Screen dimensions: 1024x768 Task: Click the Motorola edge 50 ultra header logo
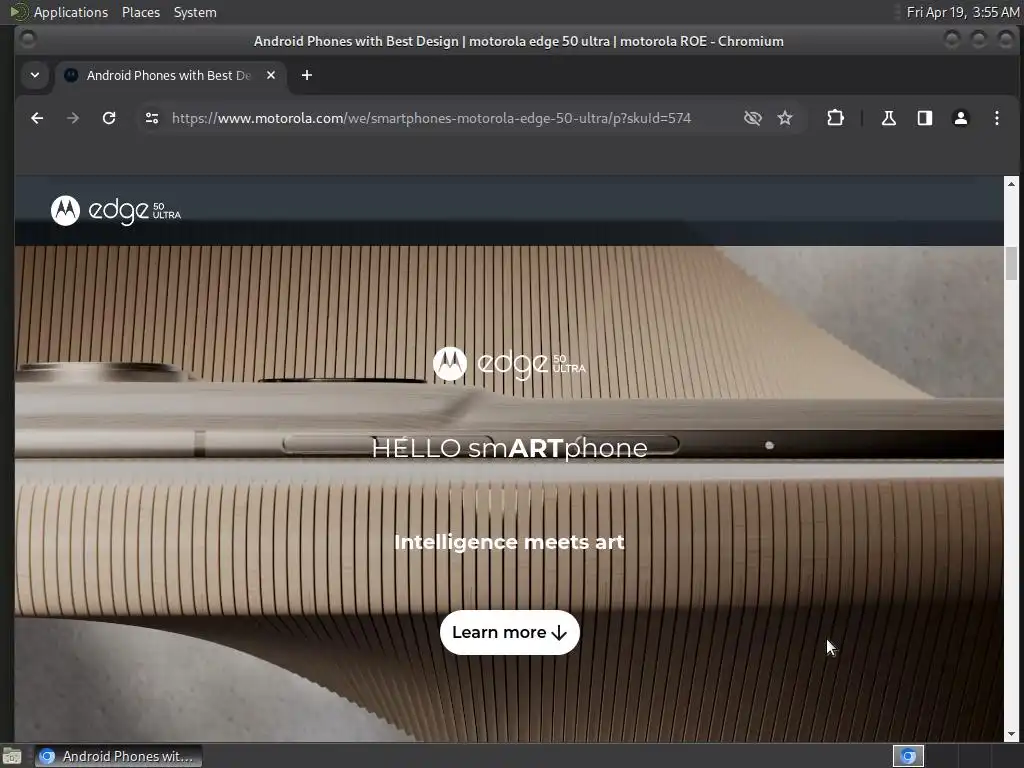116,210
